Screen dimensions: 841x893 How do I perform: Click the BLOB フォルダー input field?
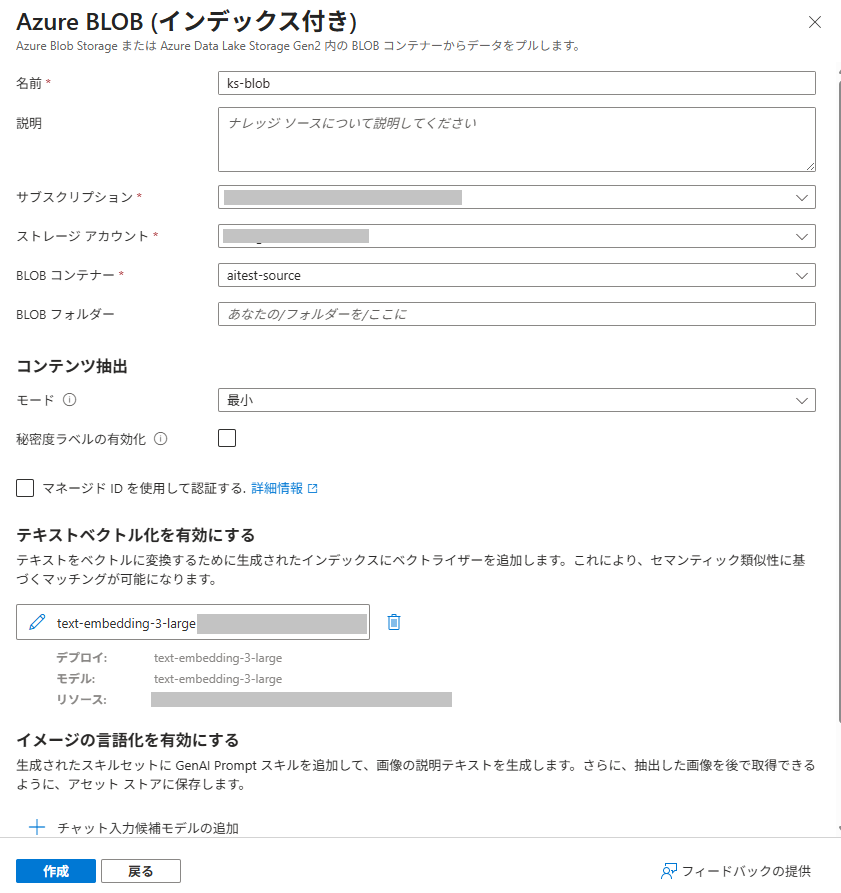click(x=516, y=314)
